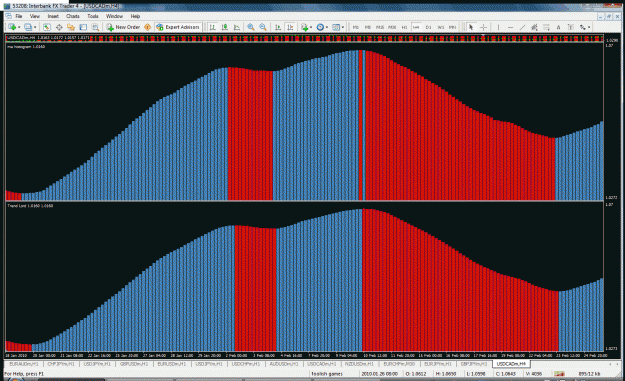The width and height of the screenshot is (625, 381).
Task: Select the M15 timeframe
Action: (380, 27)
